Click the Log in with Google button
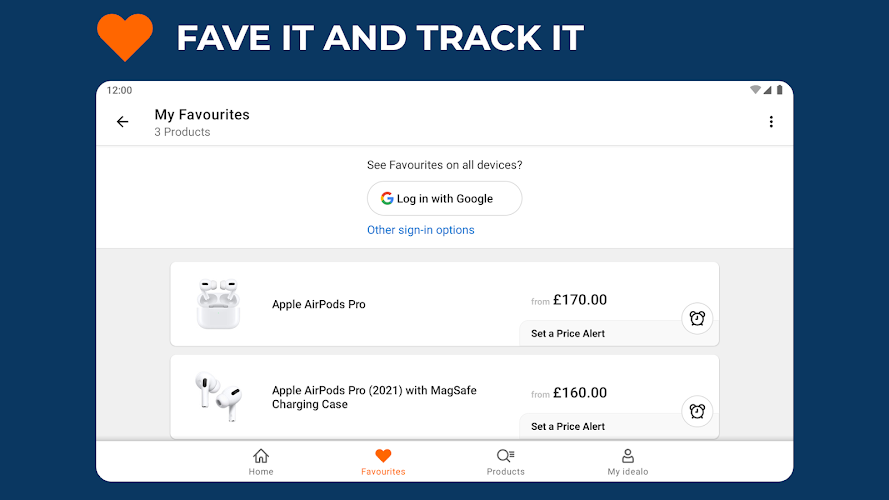This screenshot has width=889, height=500. click(444, 199)
